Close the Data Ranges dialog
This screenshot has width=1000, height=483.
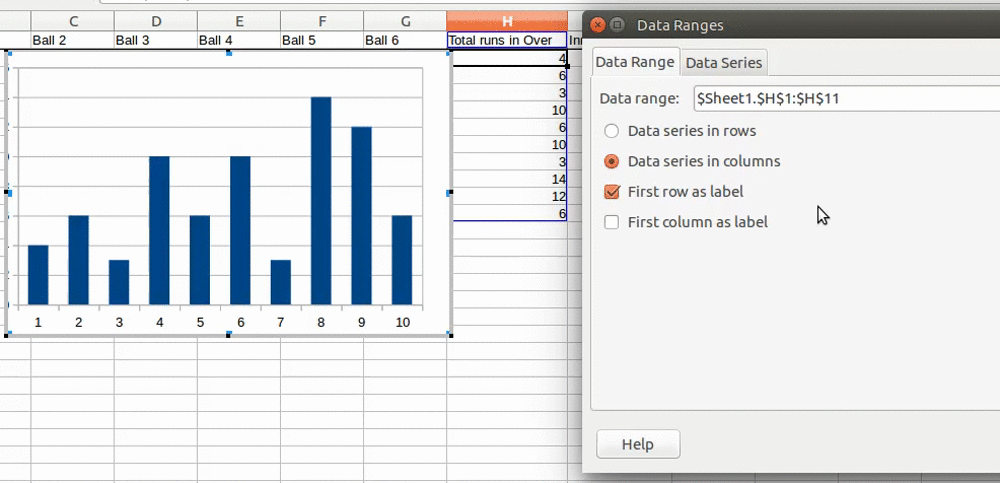click(598, 25)
